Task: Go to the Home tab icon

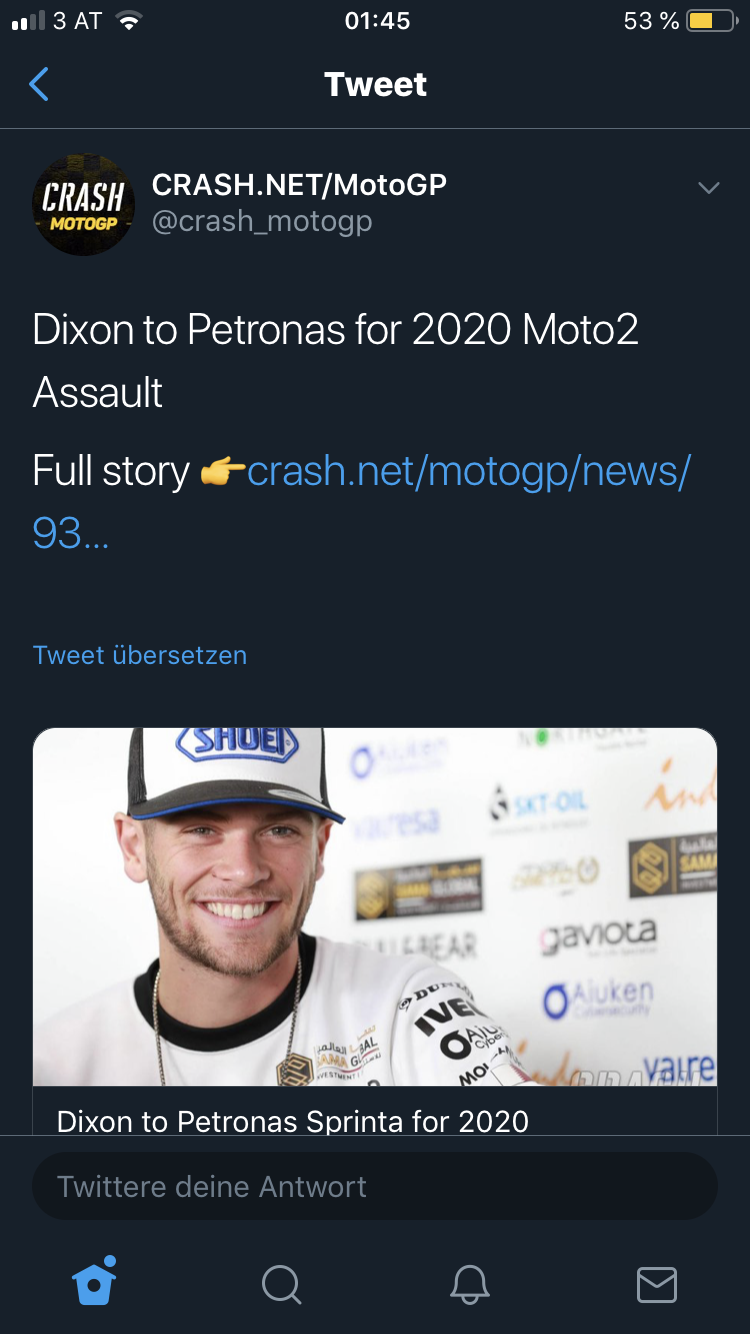Action: (95, 1283)
